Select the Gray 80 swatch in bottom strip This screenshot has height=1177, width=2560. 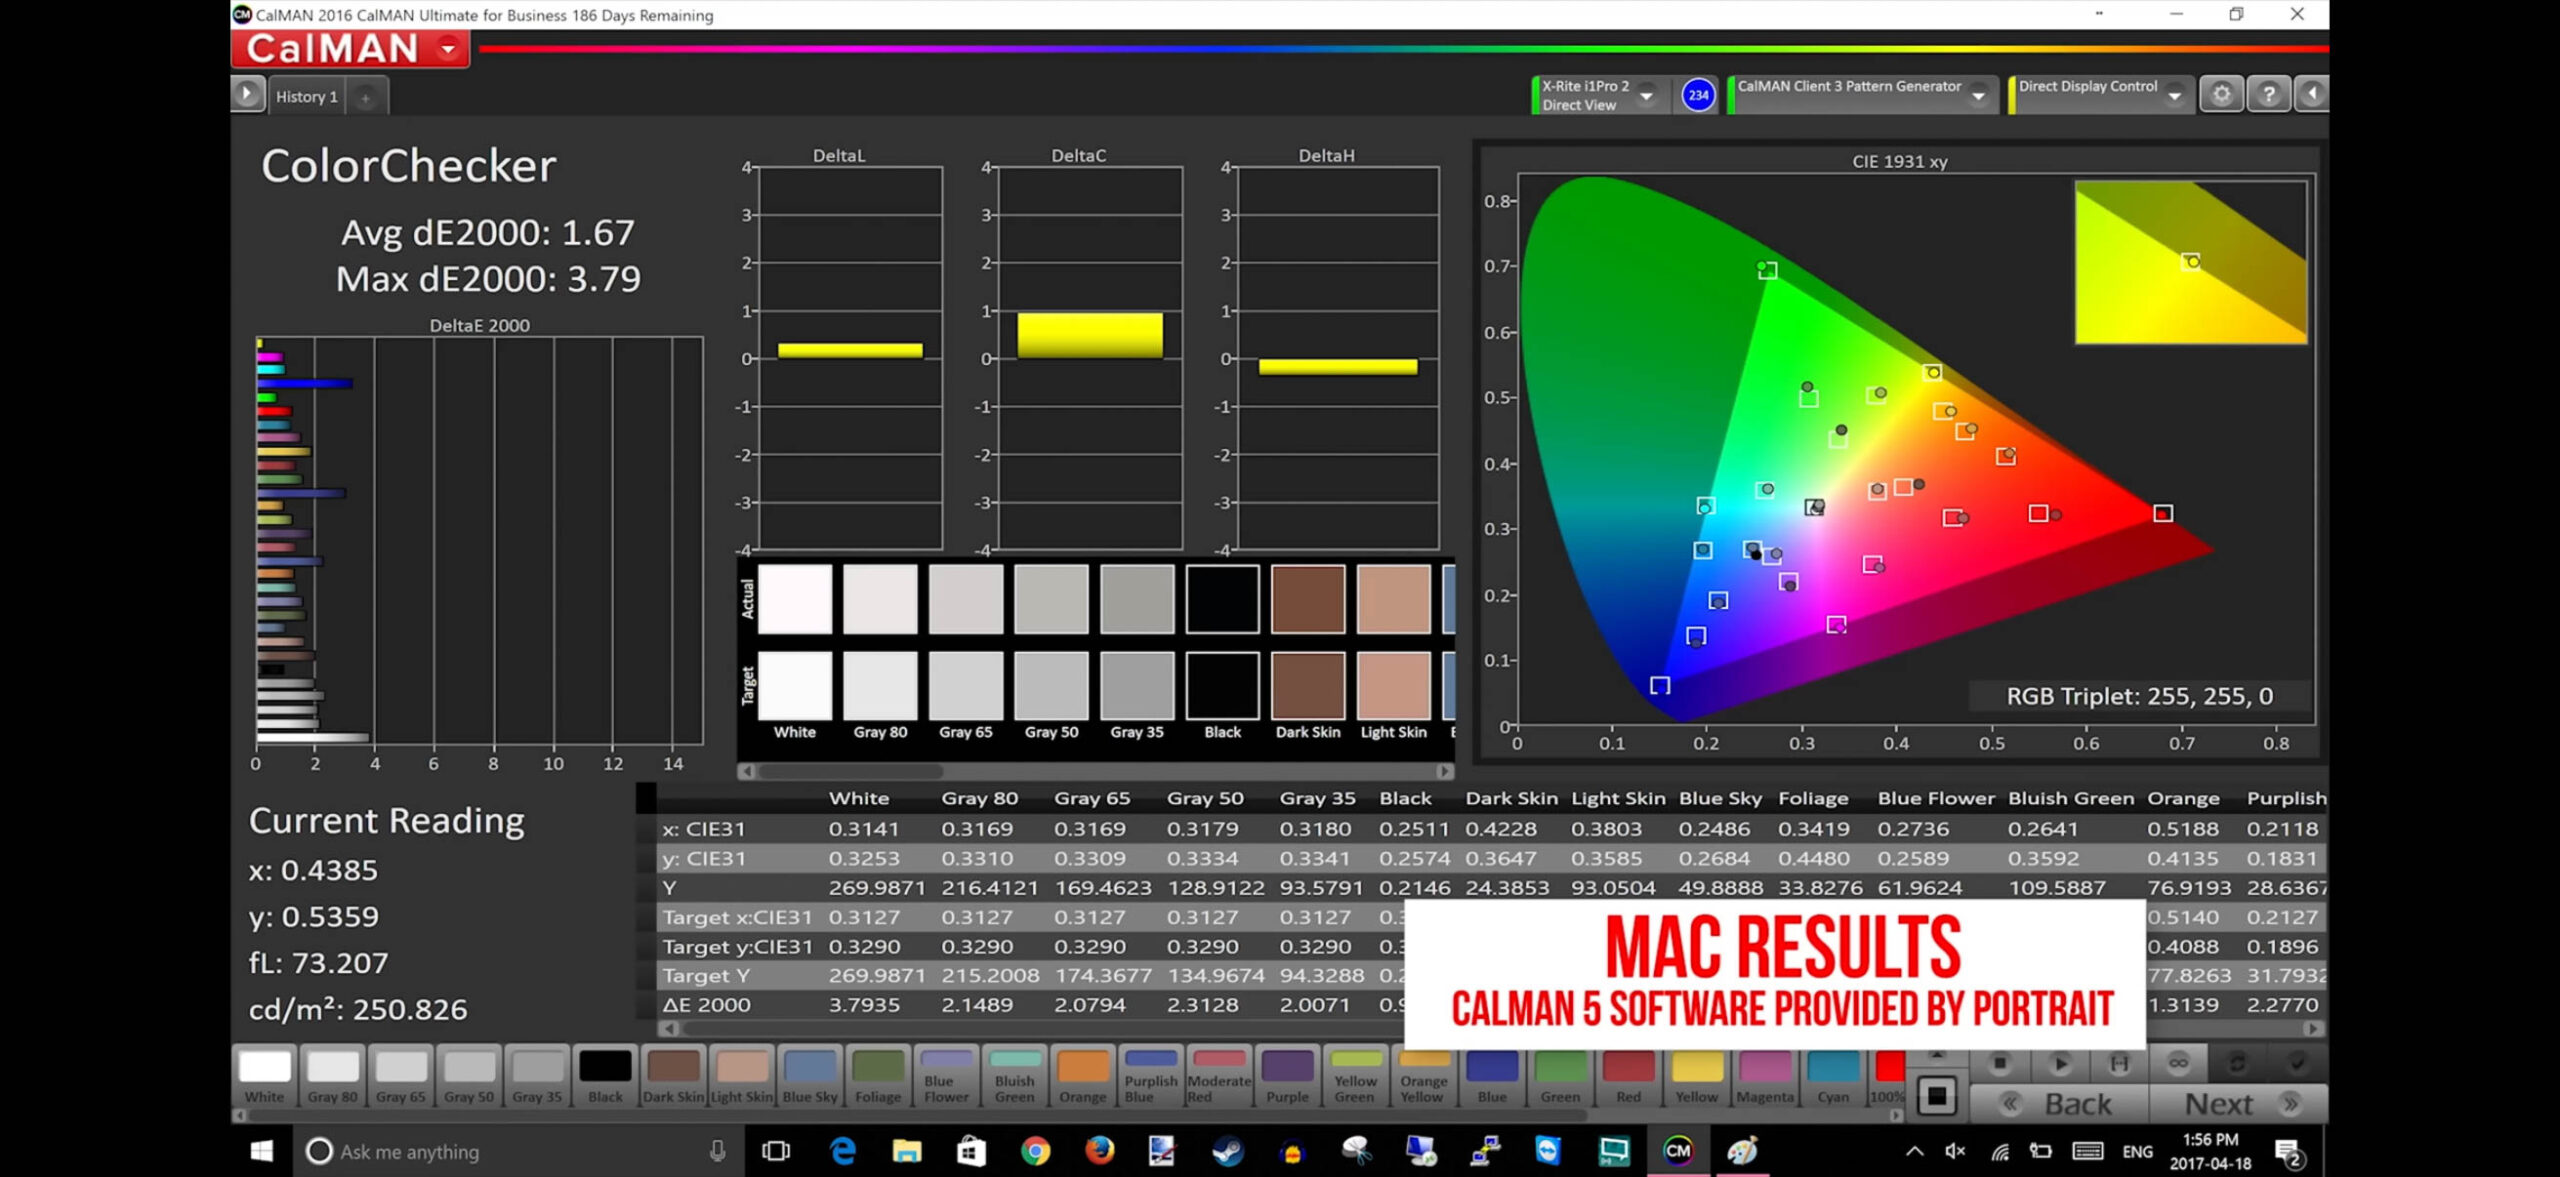coord(333,1076)
